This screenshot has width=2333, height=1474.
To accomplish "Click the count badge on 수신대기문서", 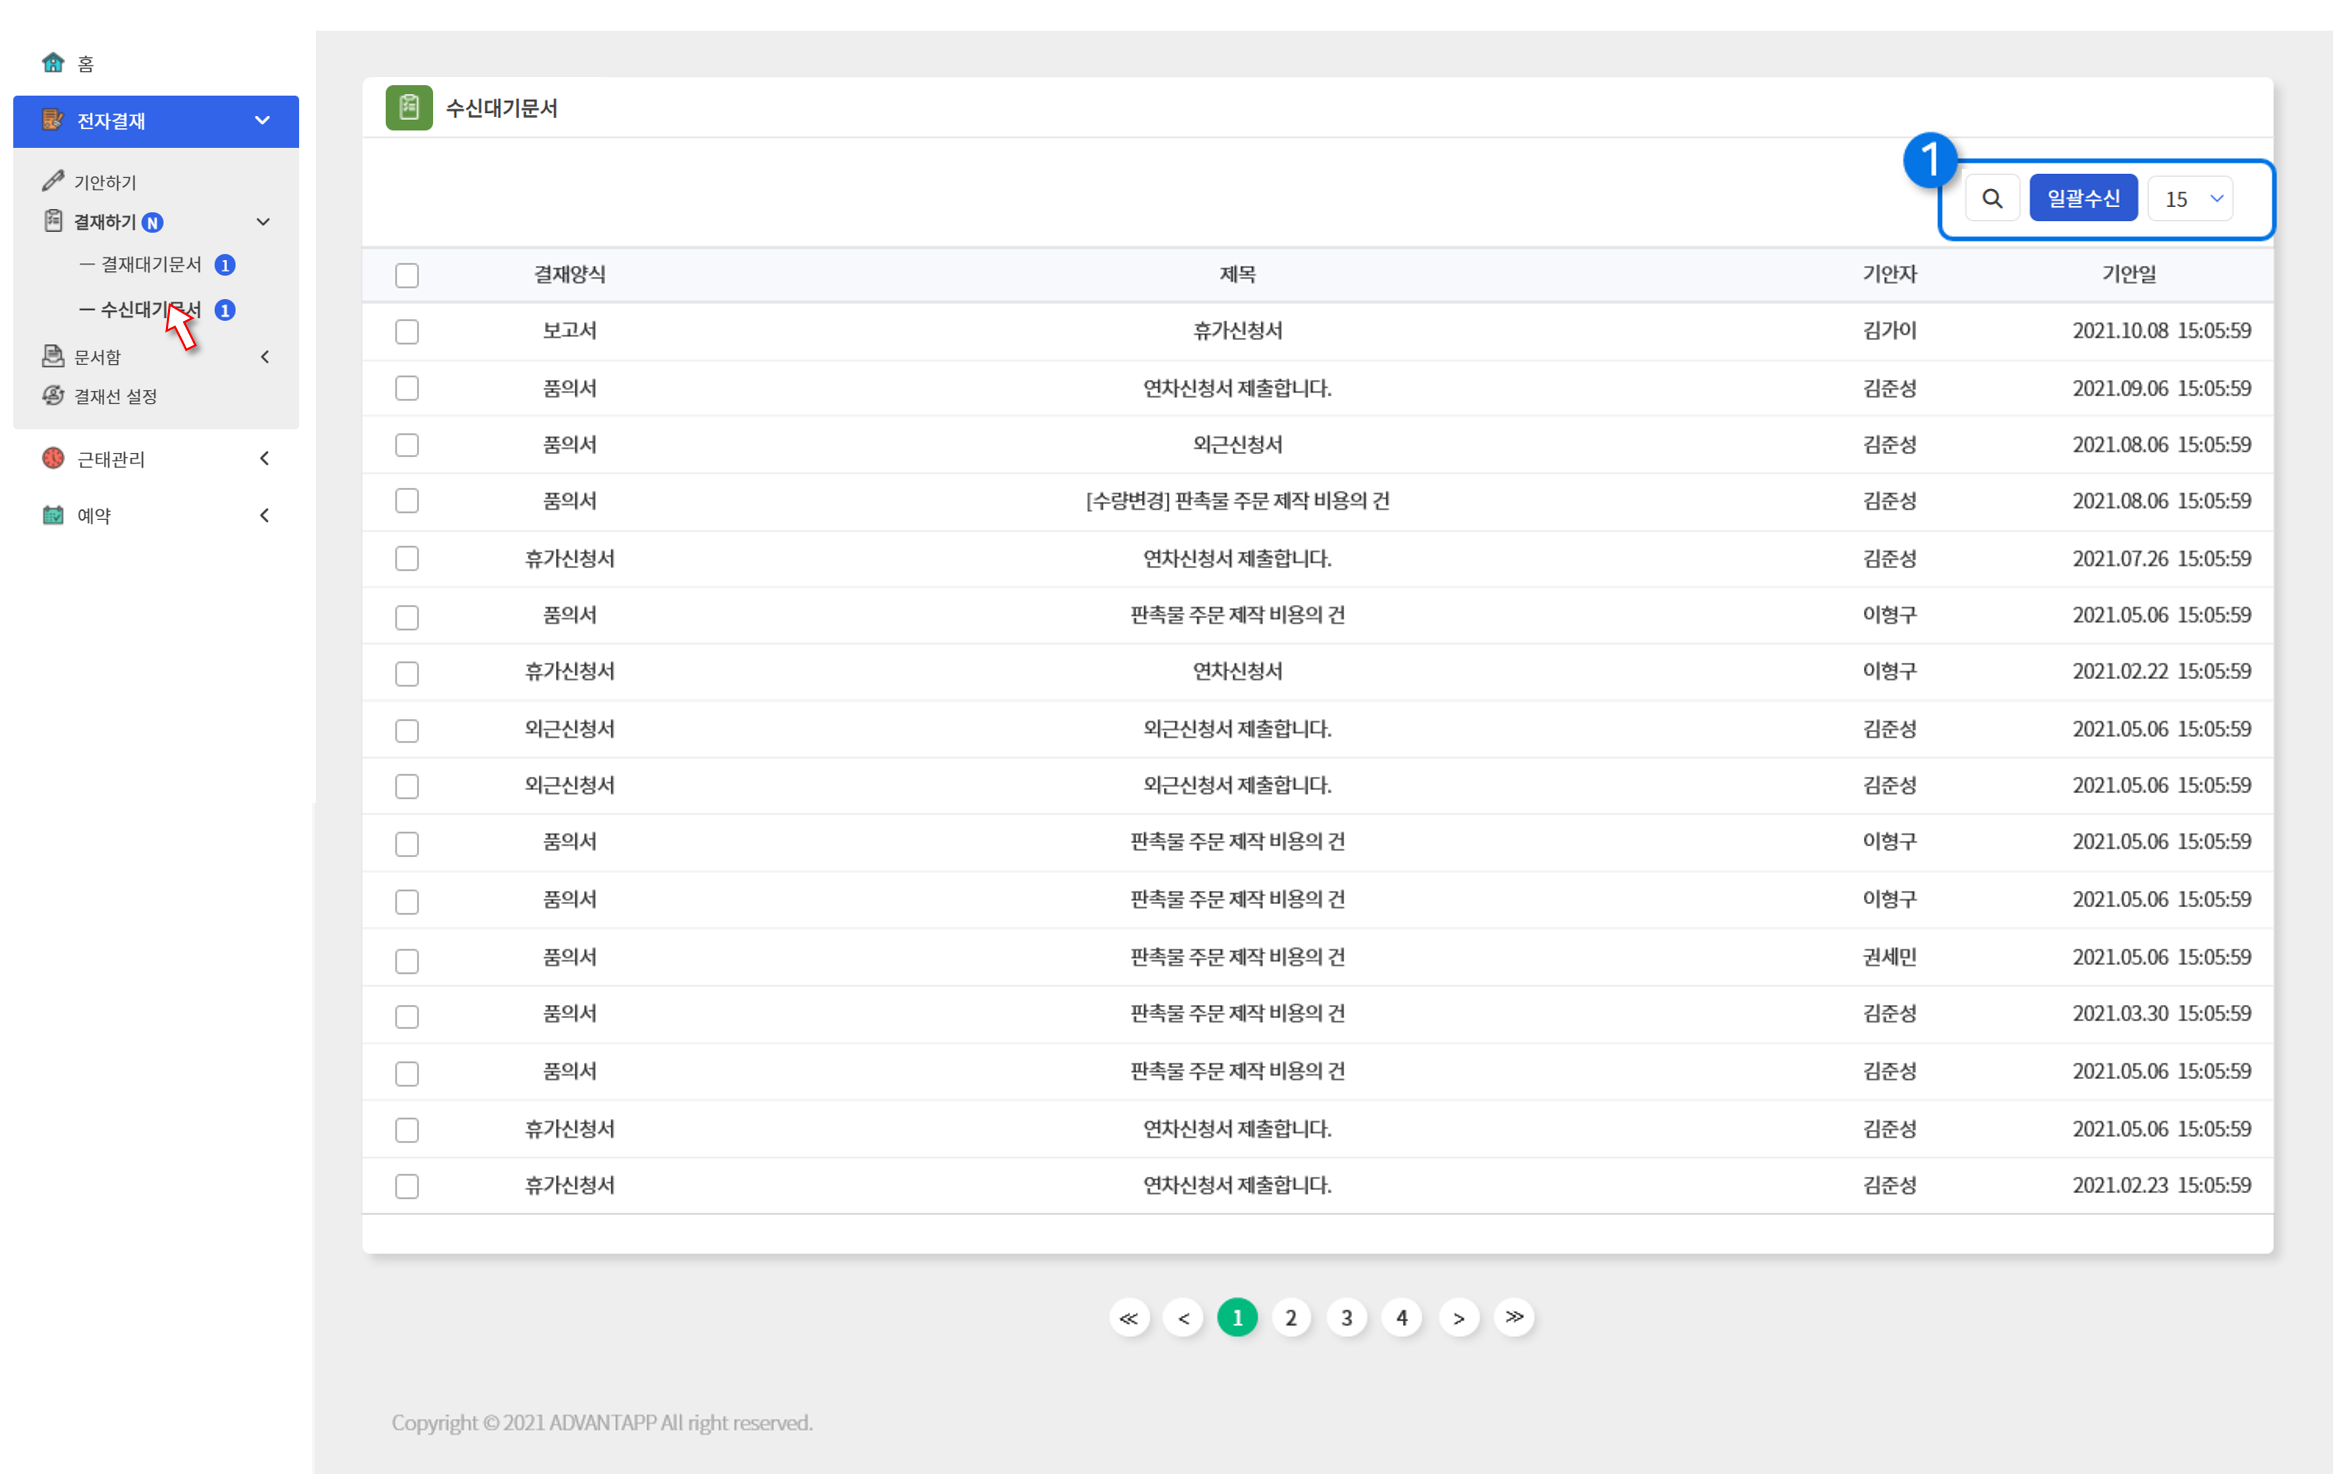I will click(x=225, y=310).
